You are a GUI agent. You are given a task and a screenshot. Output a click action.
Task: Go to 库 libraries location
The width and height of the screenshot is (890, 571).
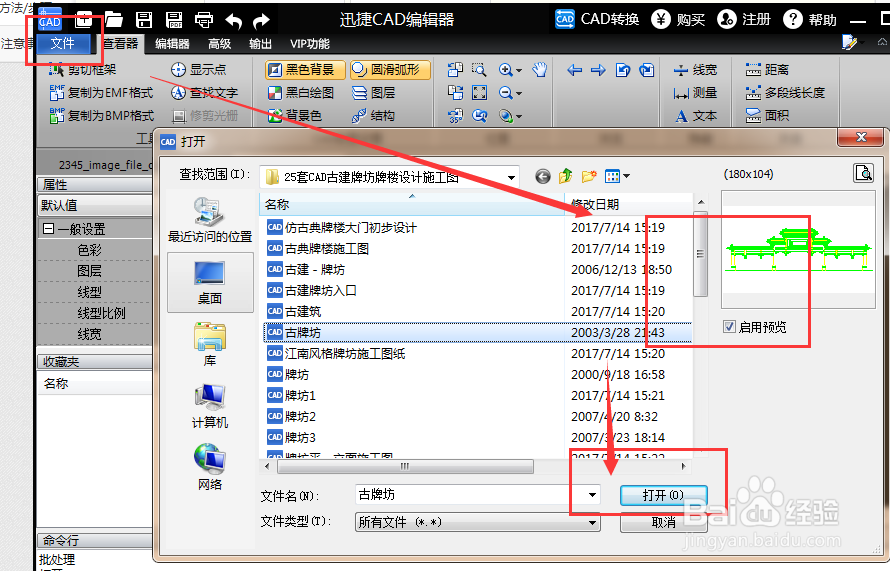(210, 344)
